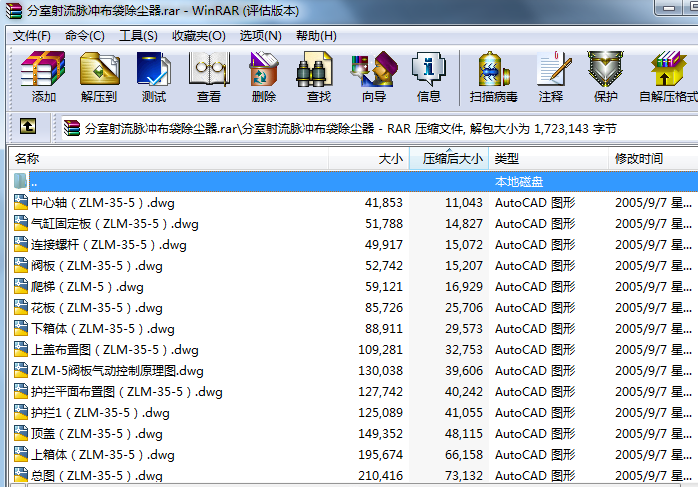This screenshot has width=698, height=487.
Task: Click the archive icon in the address bar
Action: pos(72,129)
